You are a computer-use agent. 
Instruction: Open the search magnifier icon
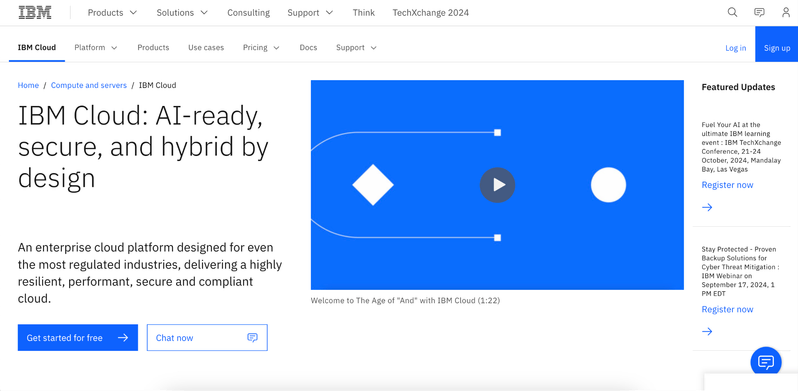(732, 13)
